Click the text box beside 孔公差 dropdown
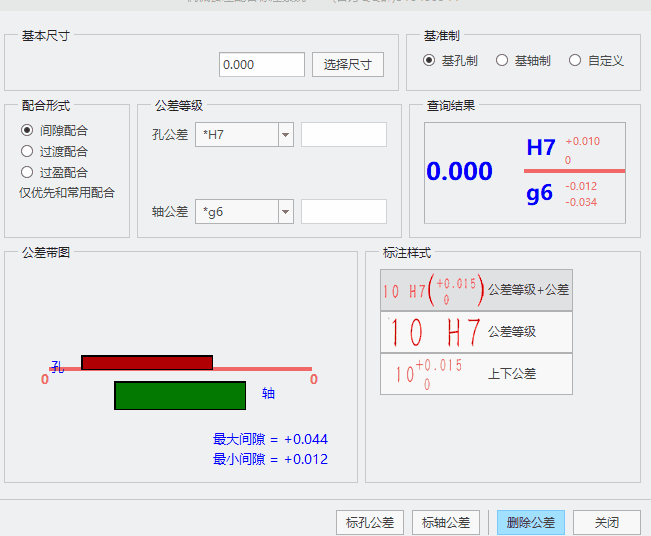The image size is (651, 536). coord(343,135)
